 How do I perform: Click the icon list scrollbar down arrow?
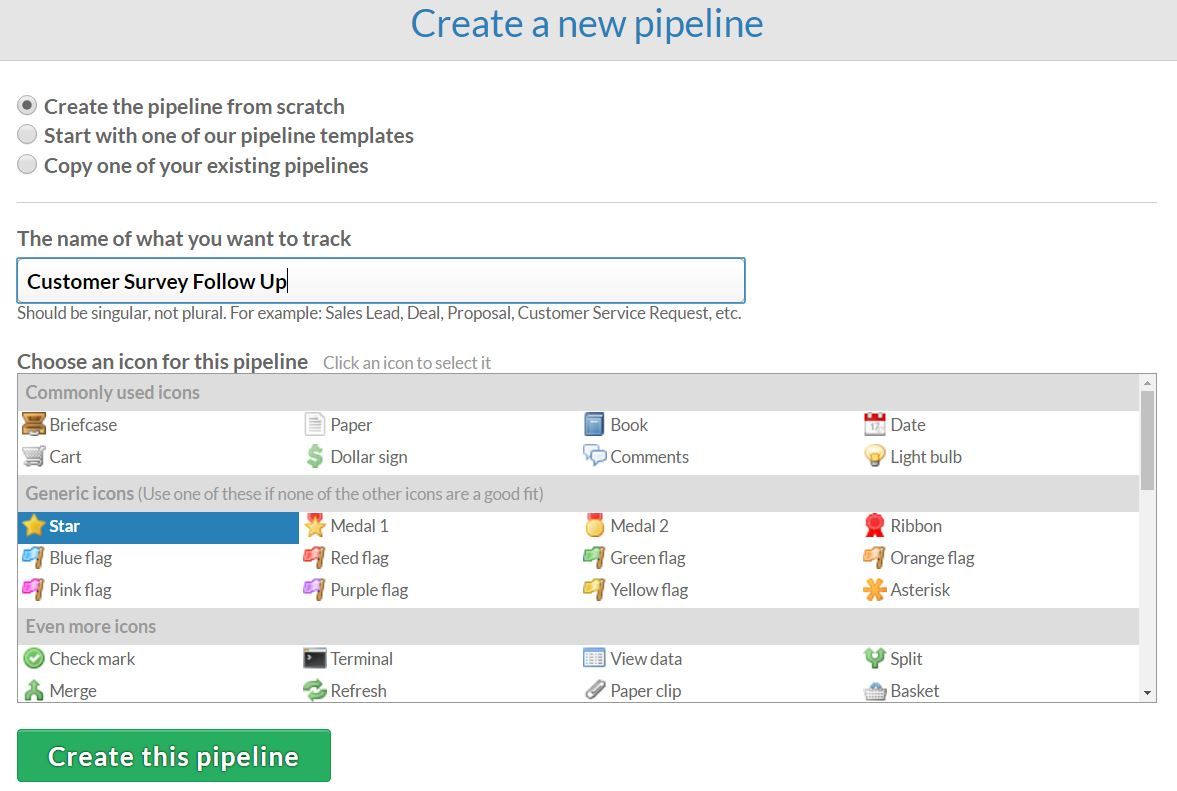pos(1147,693)
